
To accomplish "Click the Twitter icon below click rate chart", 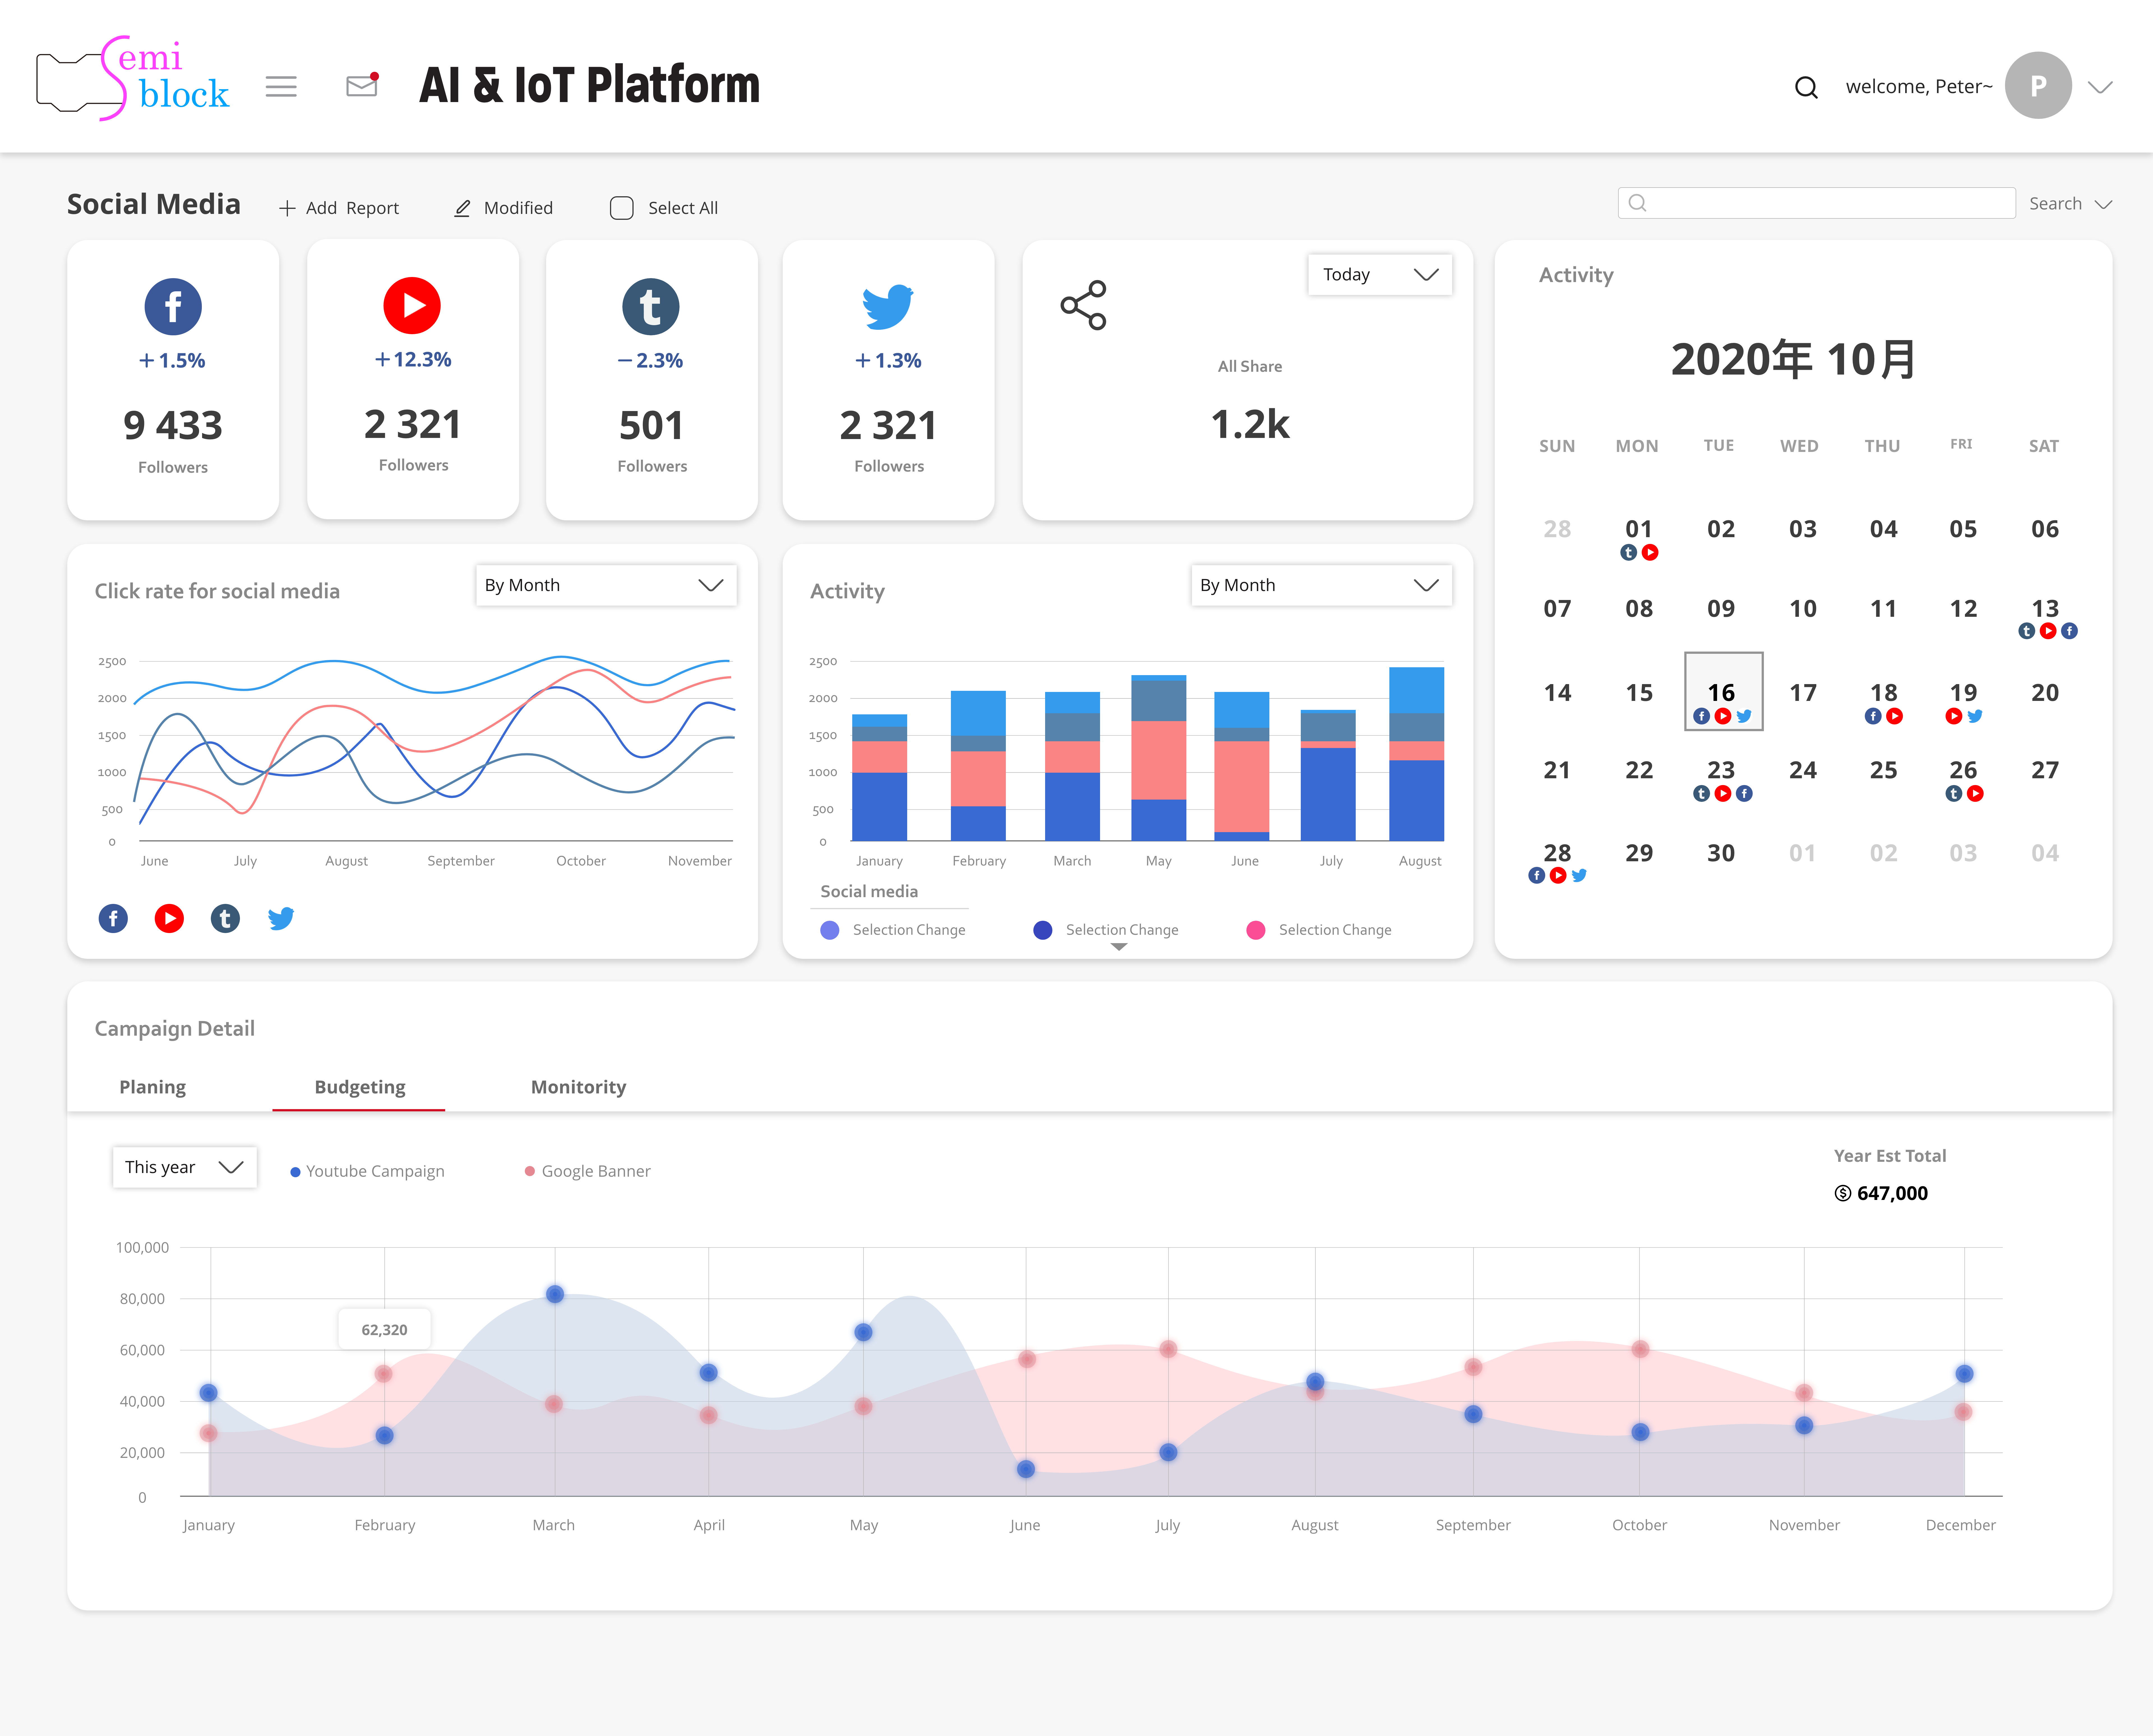I will tap(281, 918).
